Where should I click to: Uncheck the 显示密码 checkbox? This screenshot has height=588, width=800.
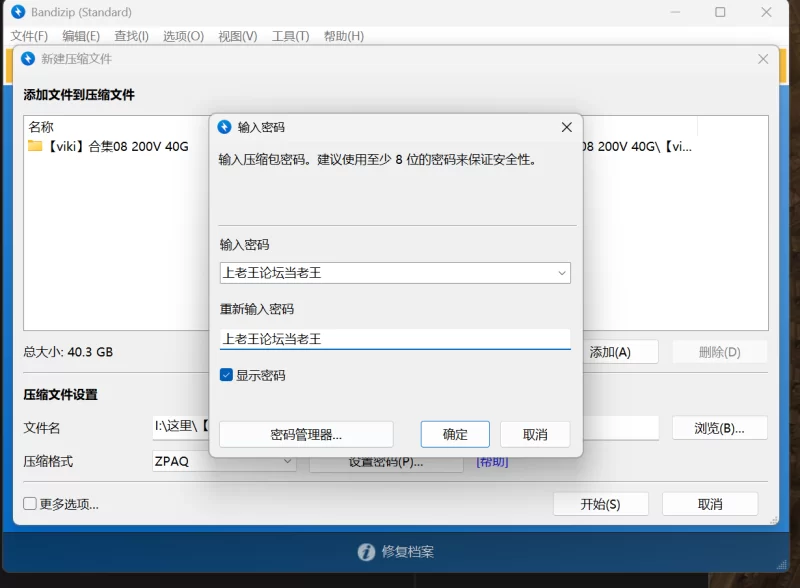click(x=226, y=375)
